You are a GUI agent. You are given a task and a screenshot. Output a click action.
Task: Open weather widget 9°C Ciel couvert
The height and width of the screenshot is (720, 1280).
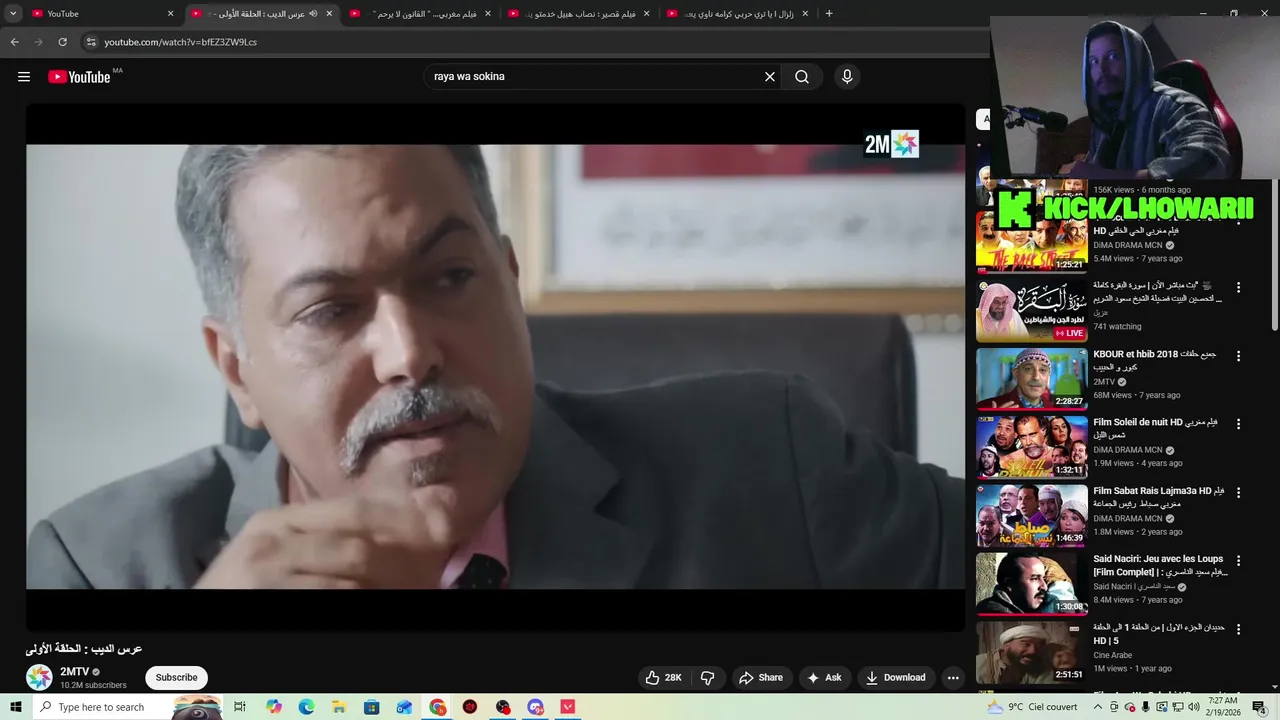click(x=1032, y=707)
